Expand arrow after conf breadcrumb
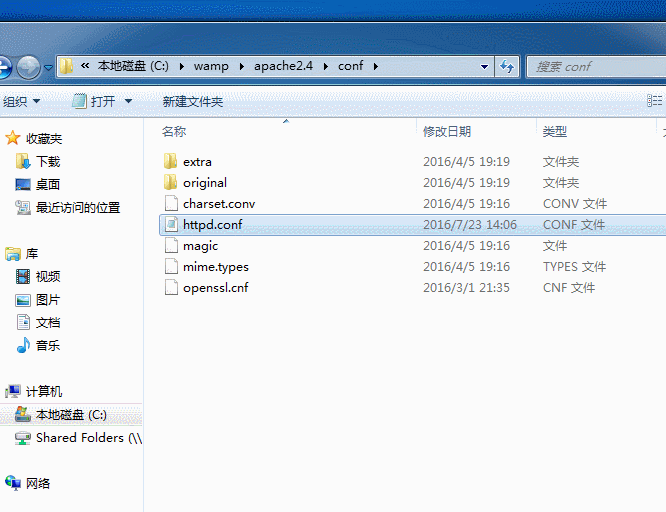The height and width of the screenshot is (512, 666). click(375, 66)
